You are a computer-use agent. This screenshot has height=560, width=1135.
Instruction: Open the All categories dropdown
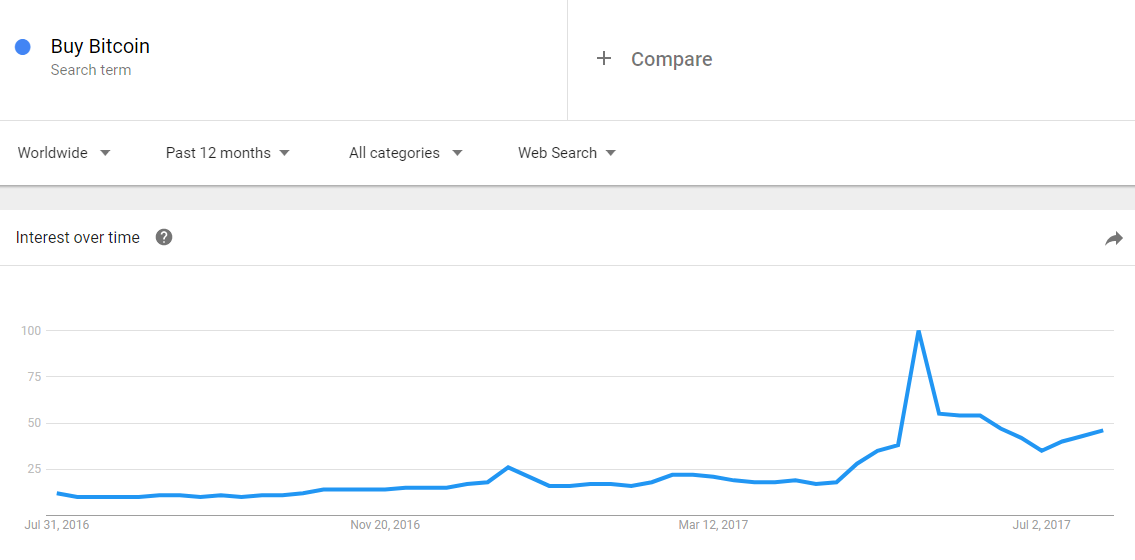pos(405,153)
